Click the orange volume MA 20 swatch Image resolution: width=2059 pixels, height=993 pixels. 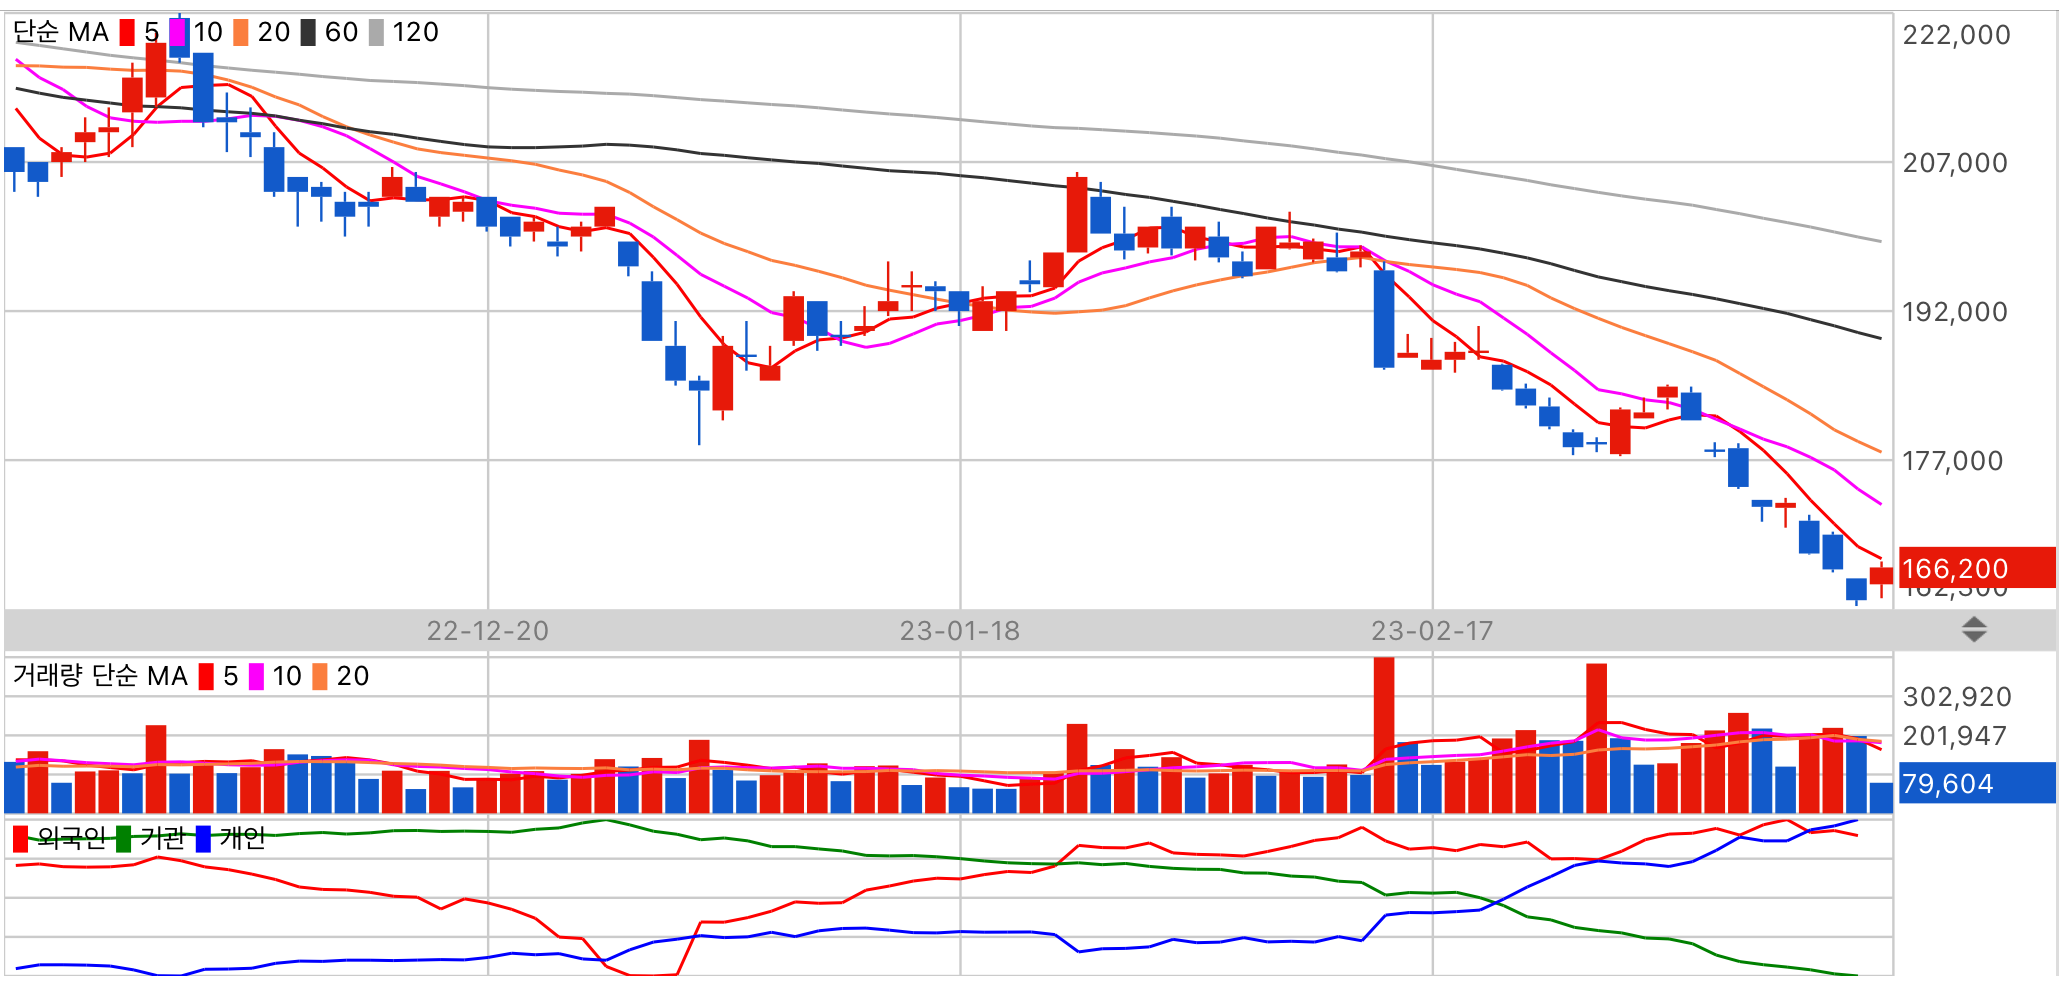[320, 677]
